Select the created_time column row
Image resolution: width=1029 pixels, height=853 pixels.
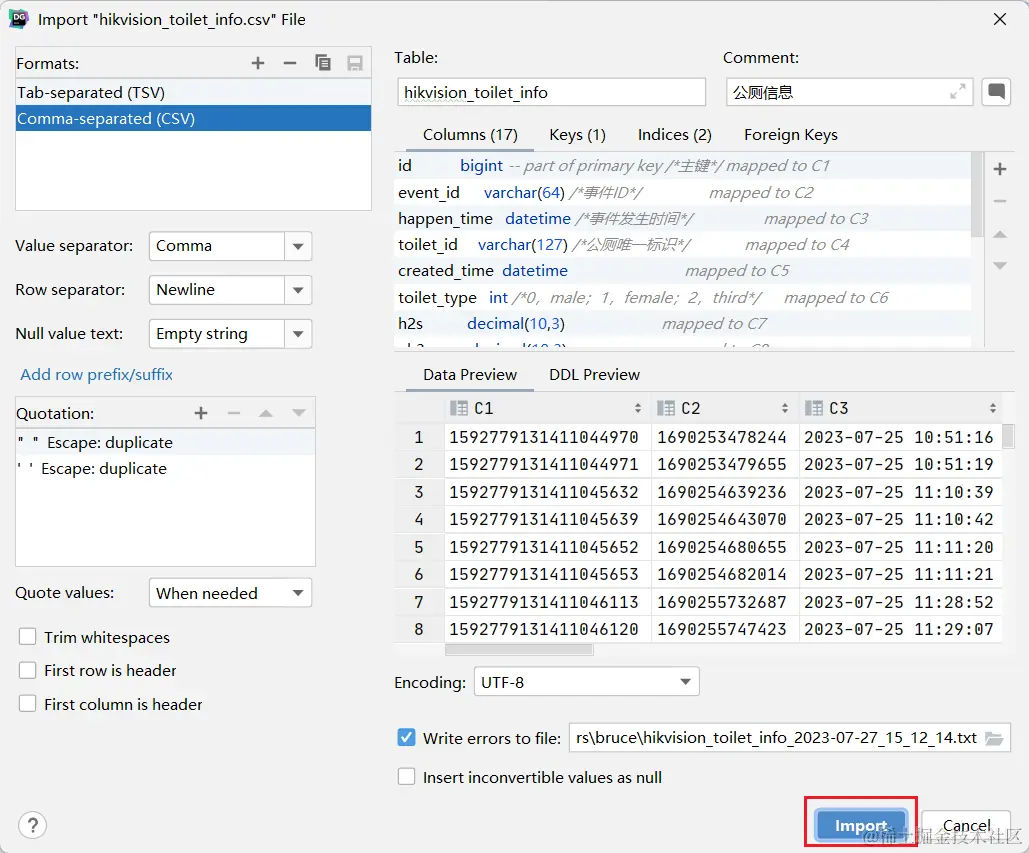[x=682, y=270]
